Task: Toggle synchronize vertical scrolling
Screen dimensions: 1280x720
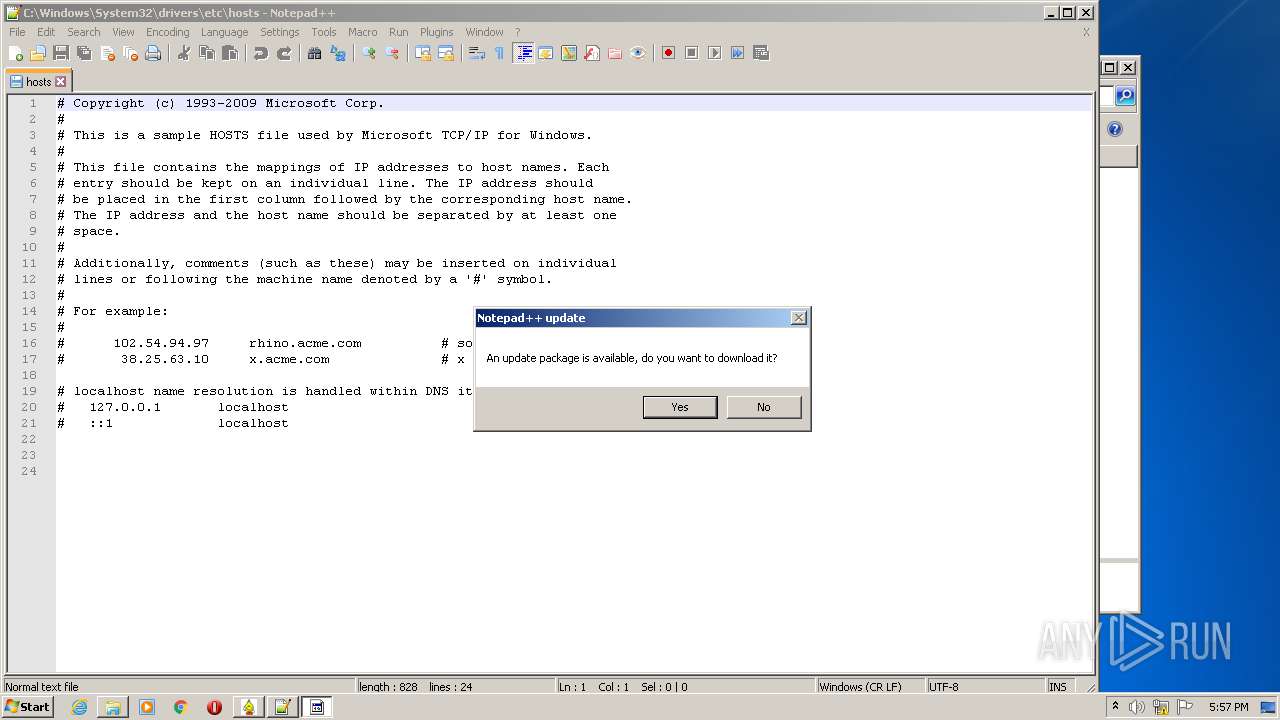Action: [x=423, y=53]
